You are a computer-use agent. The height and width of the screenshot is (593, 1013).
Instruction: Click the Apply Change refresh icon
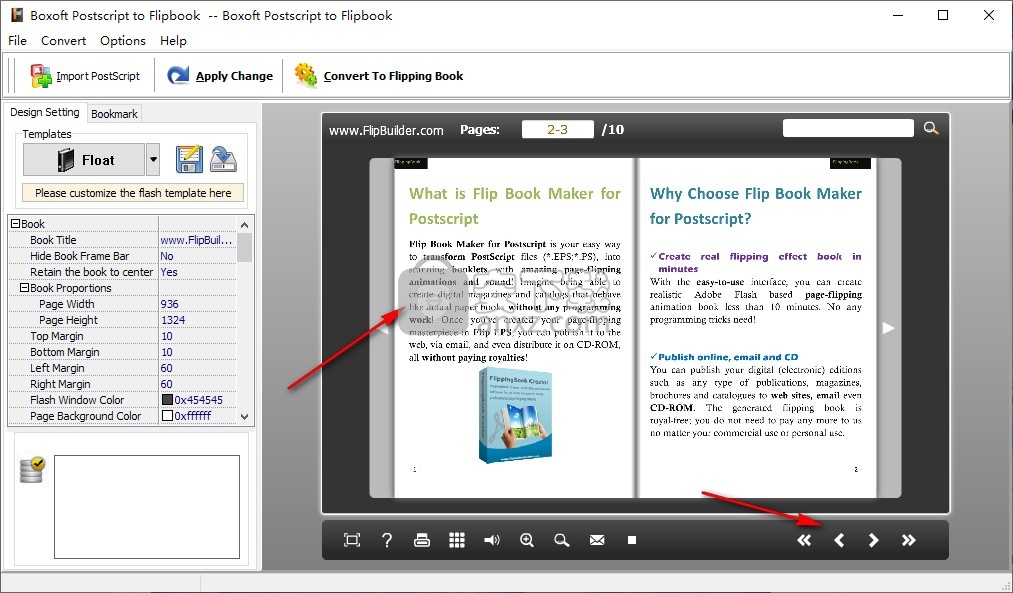[x=178, y=76]
